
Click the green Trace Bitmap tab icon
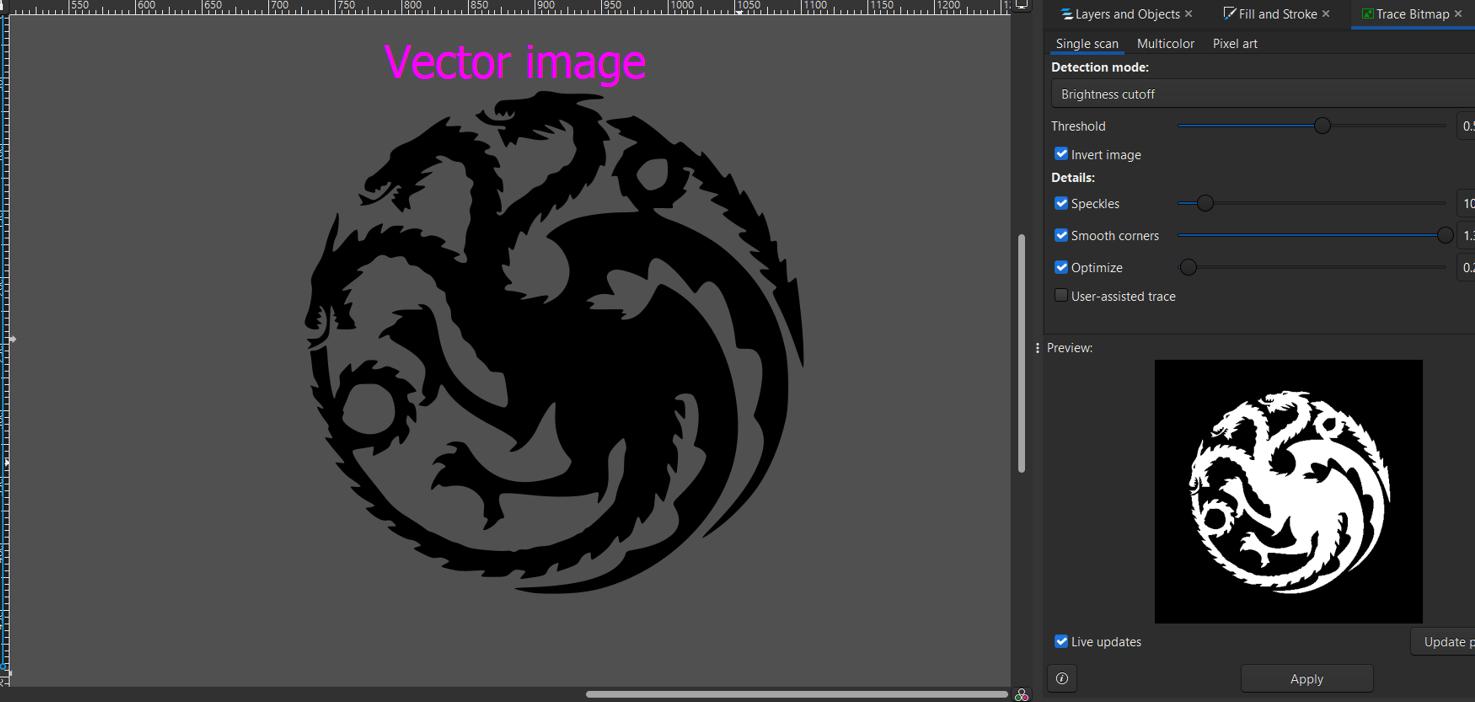pyautogui.click(x=1367, y=14)
